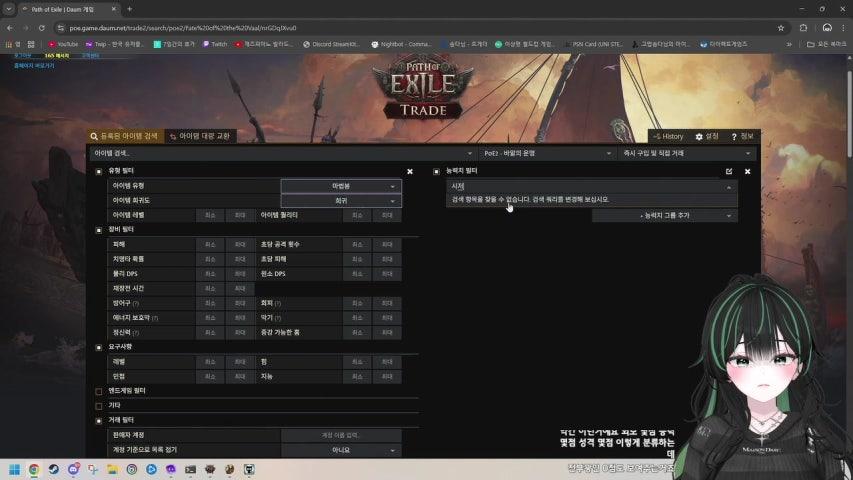Toggle the 거래 필터 group checkbox
Screen dimensions: 853x480
click(98, 421)
